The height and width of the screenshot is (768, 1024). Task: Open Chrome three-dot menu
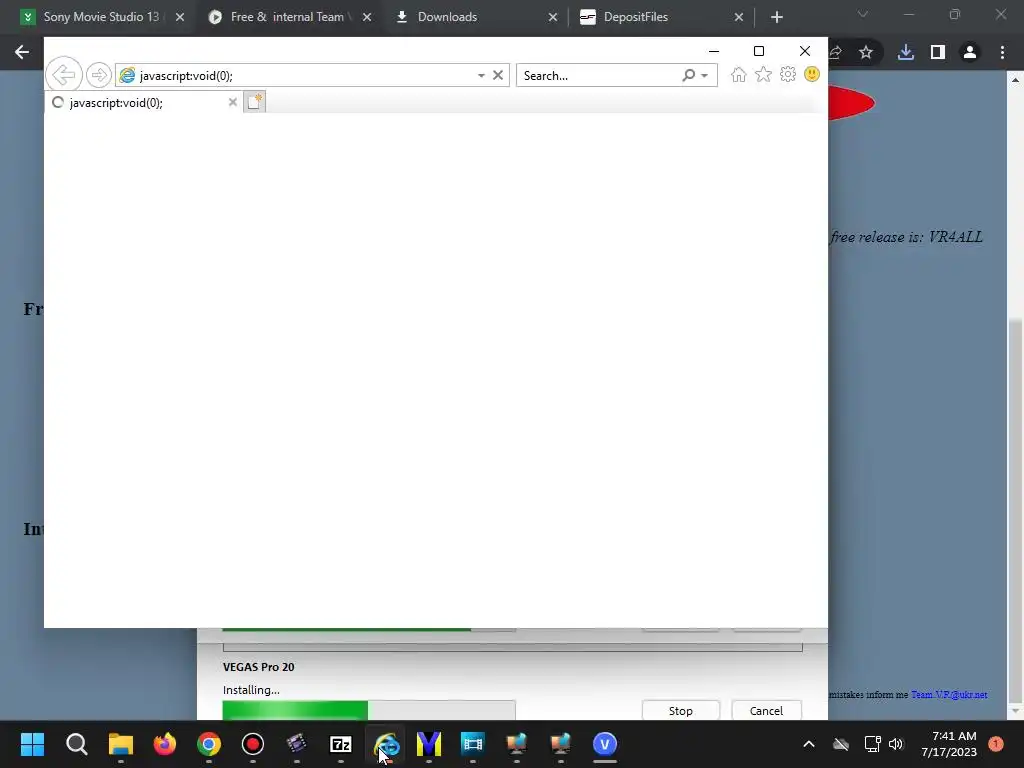[1002, 52]
